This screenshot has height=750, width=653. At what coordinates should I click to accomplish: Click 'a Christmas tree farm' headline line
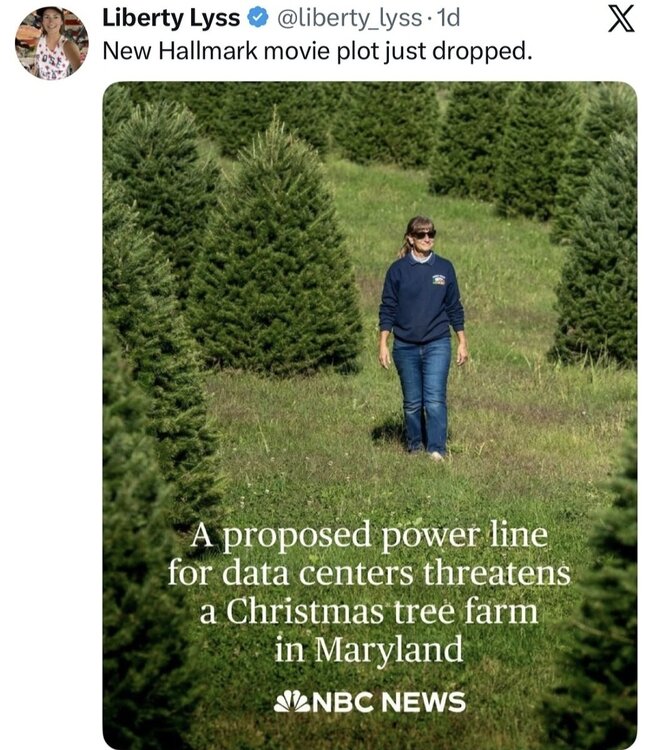(x=369, y=612)
